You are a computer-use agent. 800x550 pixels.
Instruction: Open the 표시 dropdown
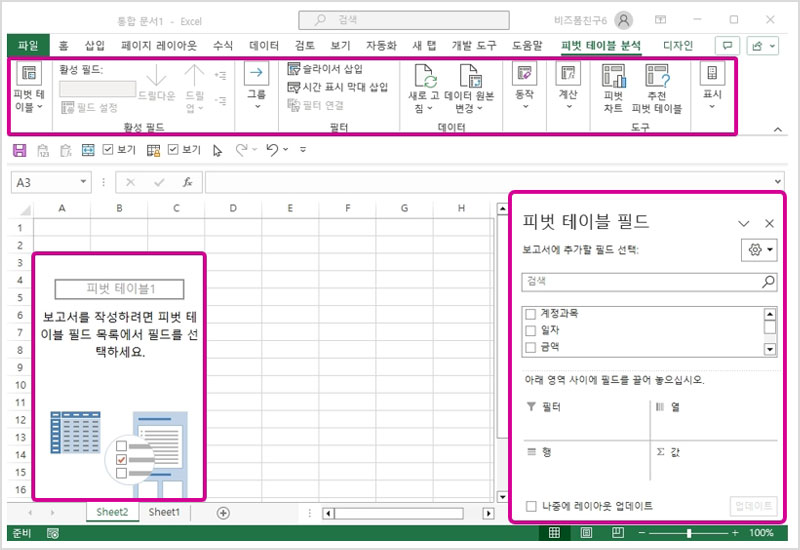(712, 87)
